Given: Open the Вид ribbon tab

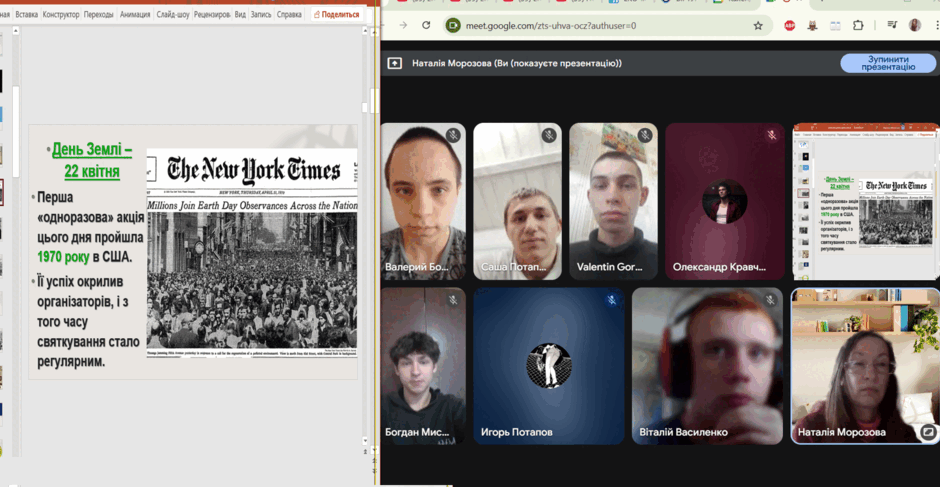Looking at the screenshot, I should [240, 14].
